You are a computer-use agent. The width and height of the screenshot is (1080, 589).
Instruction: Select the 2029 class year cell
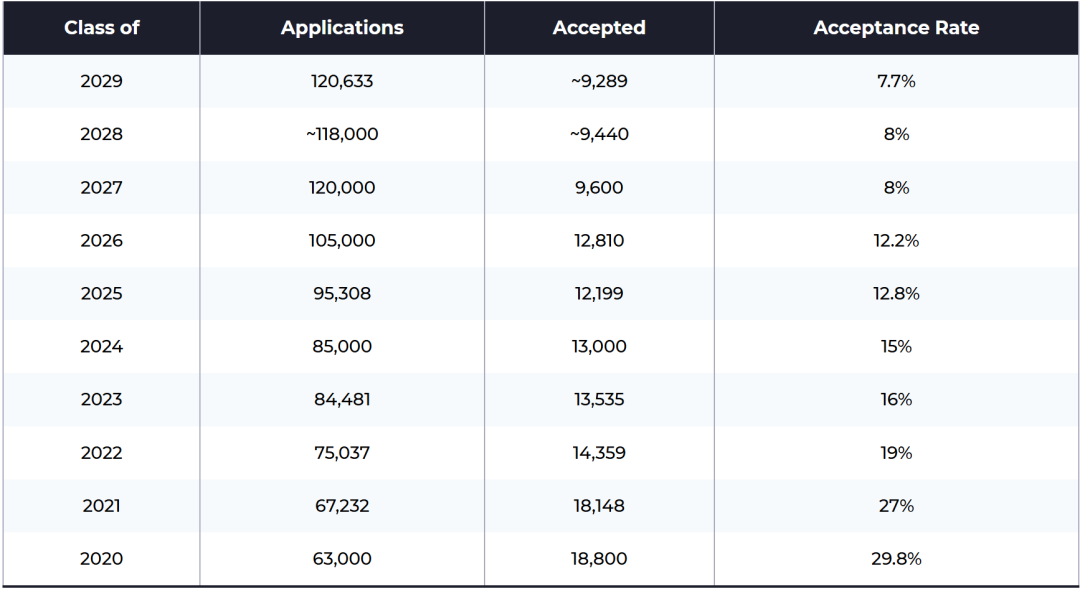coord(101,81)
